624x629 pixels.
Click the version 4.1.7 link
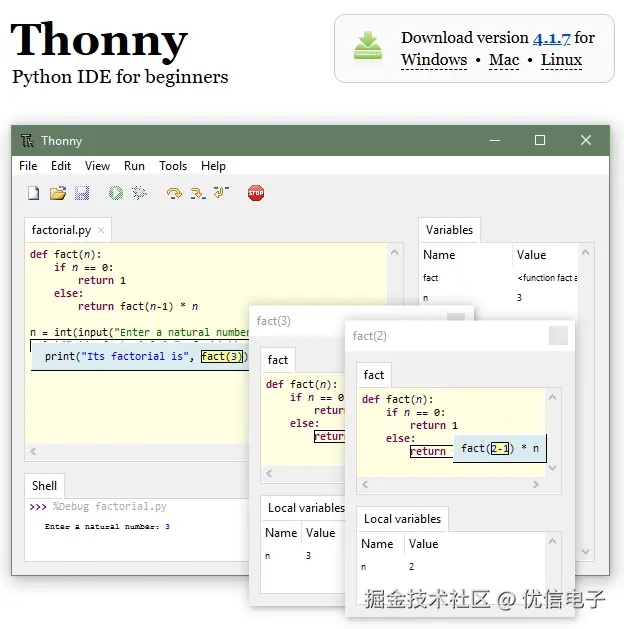551,38
